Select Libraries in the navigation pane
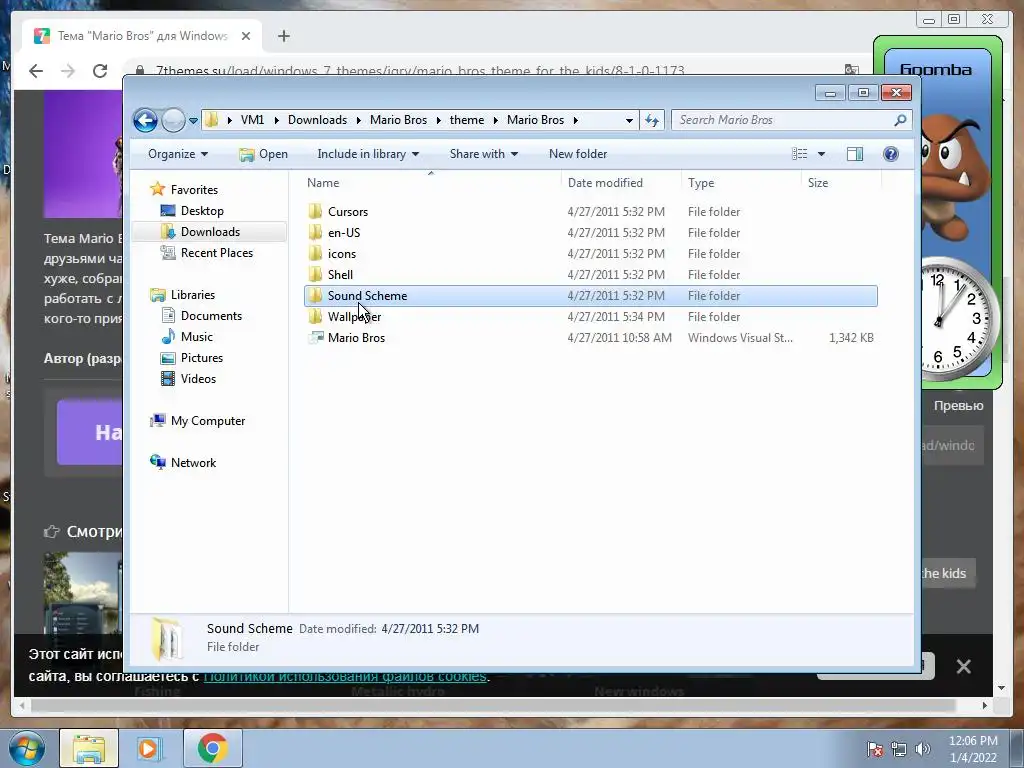Screen dimensions: 1024x768 [193, 295]
